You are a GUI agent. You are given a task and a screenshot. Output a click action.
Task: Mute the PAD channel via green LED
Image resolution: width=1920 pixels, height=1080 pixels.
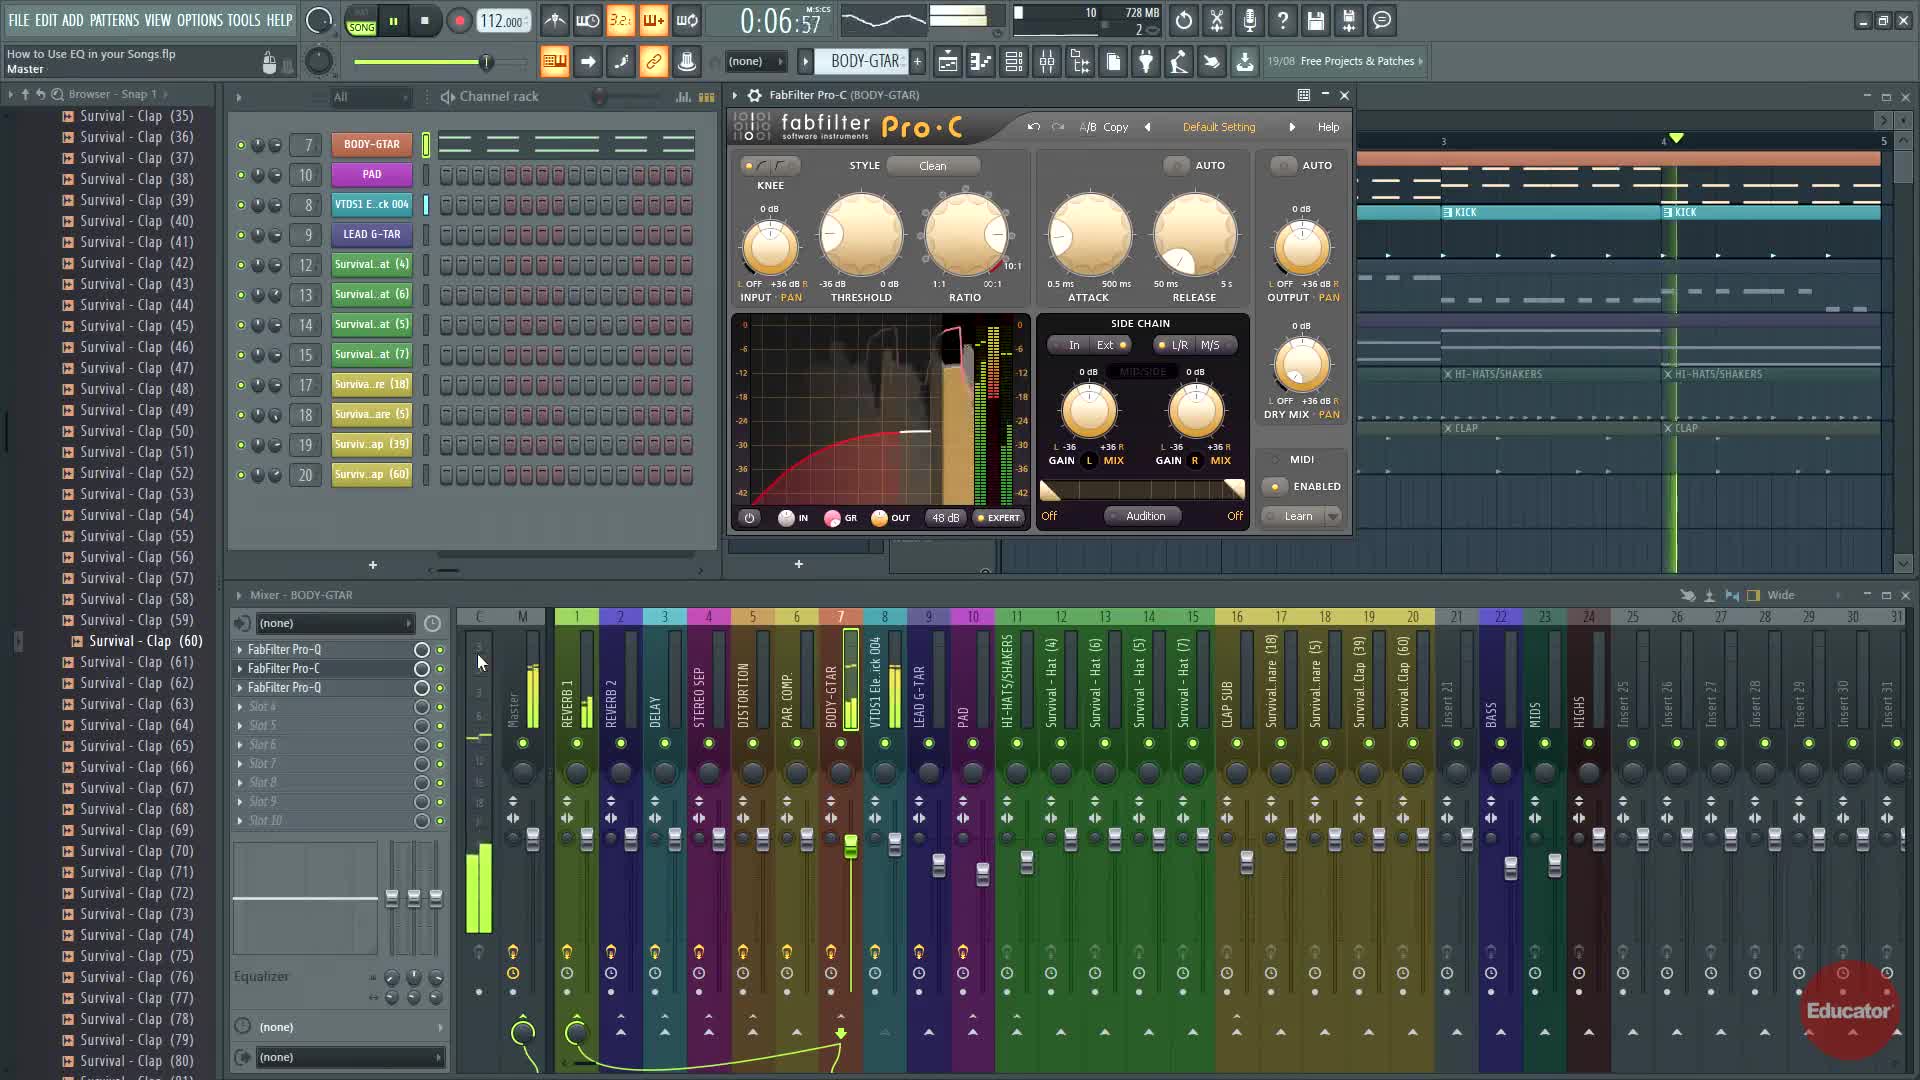(x=241, y=175)
